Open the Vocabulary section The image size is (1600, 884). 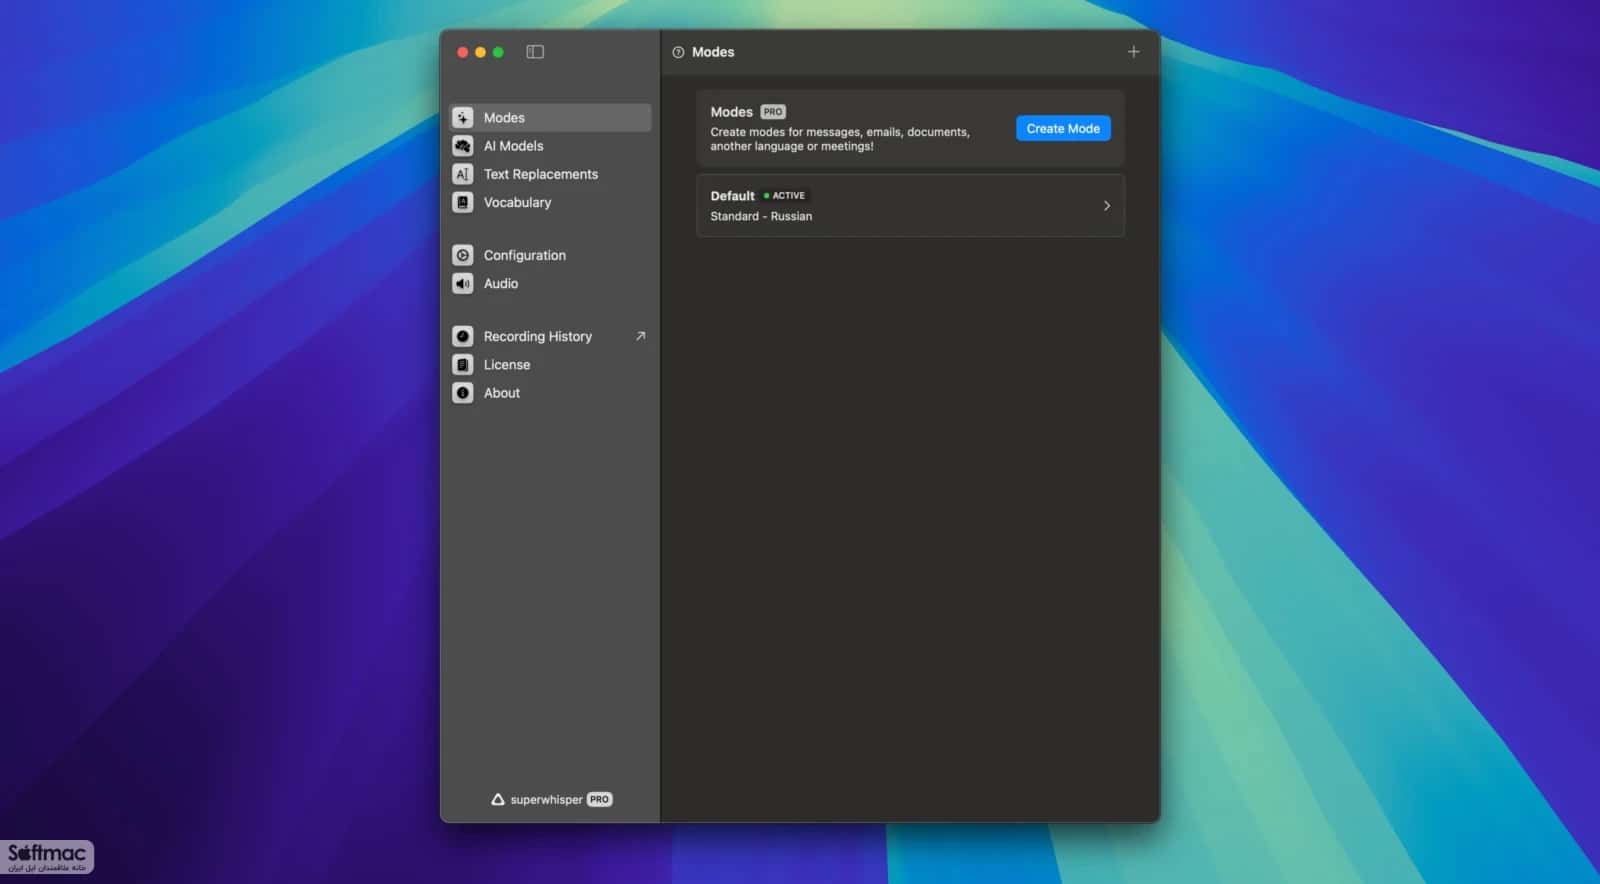(x=551, y=202)
